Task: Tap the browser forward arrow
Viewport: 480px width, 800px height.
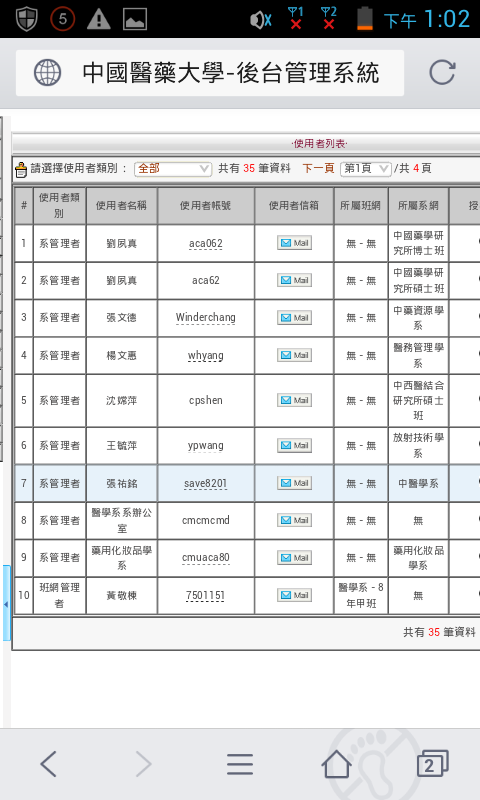Action: point(143,764)
